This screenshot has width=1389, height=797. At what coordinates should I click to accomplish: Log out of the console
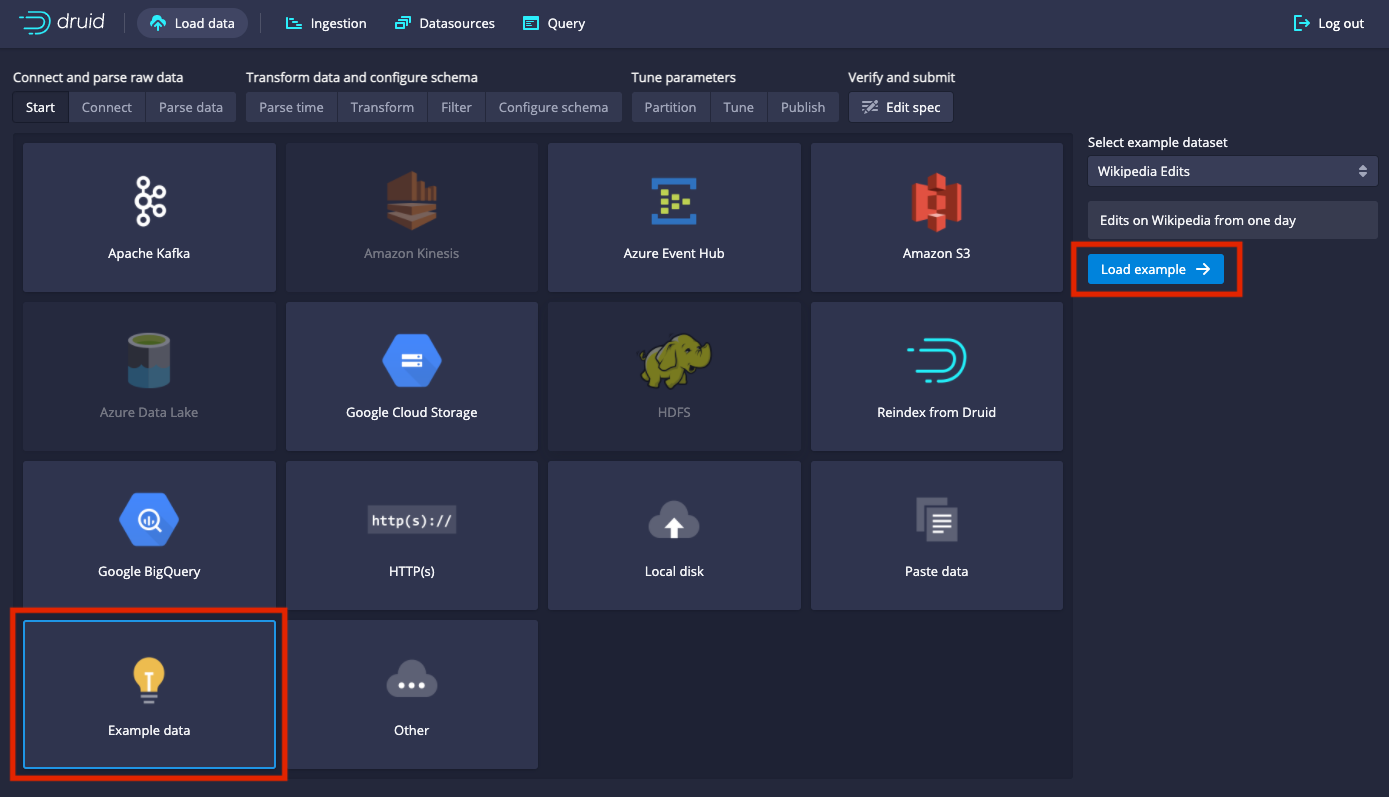(1329, 23)
